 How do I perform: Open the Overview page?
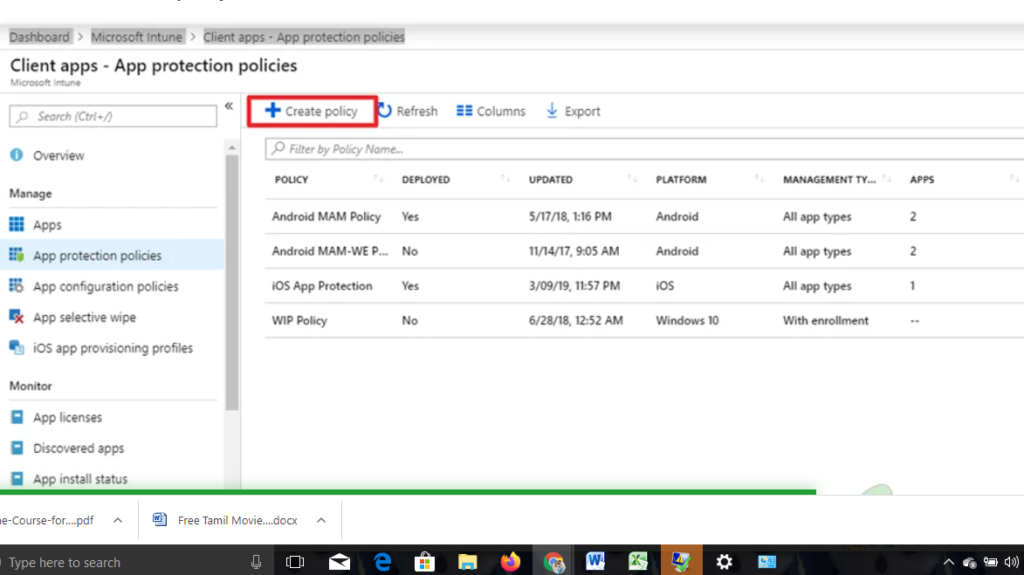(59, 156)
